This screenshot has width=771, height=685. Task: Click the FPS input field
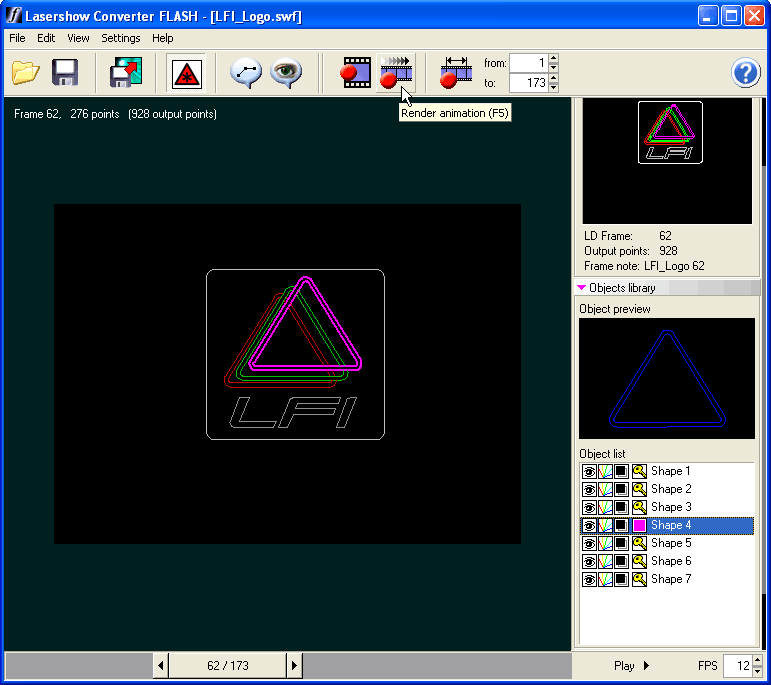click(738, 665)
